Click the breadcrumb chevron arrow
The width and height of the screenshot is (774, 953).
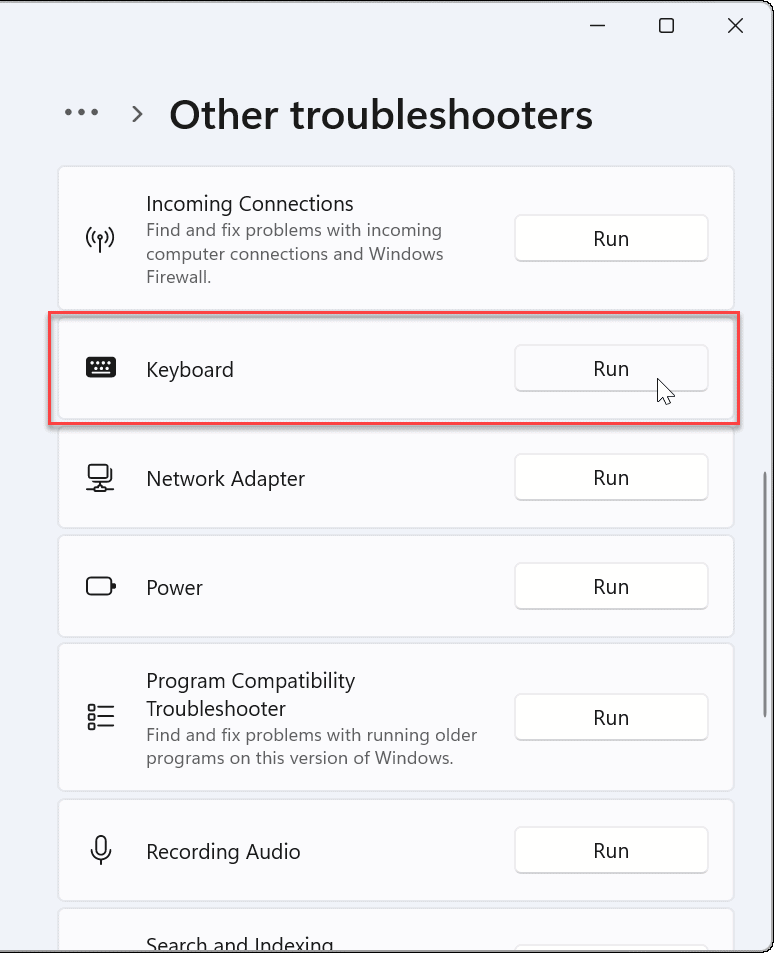point(138,114)
